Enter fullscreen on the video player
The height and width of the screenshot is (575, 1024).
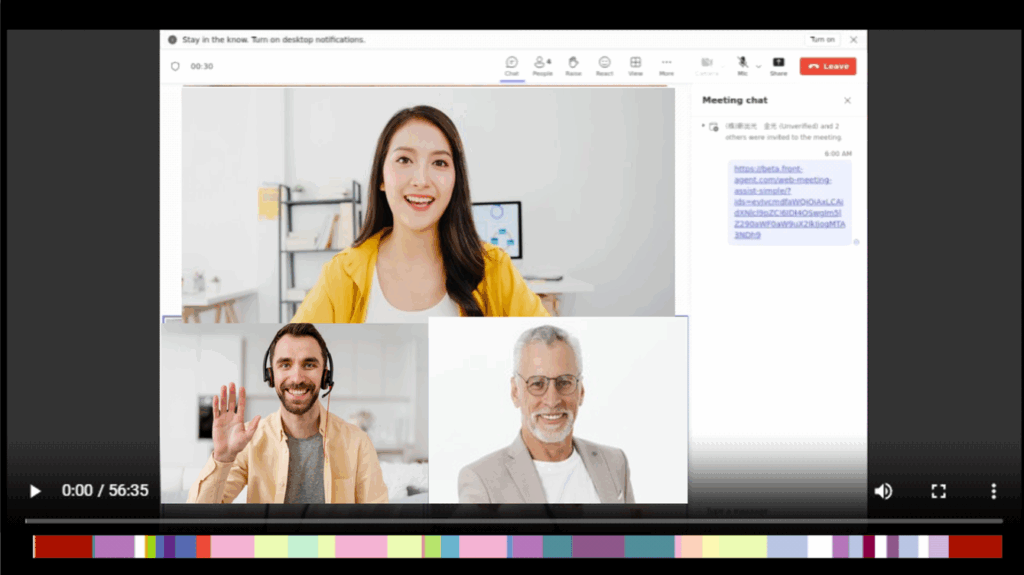pos(938,491)
